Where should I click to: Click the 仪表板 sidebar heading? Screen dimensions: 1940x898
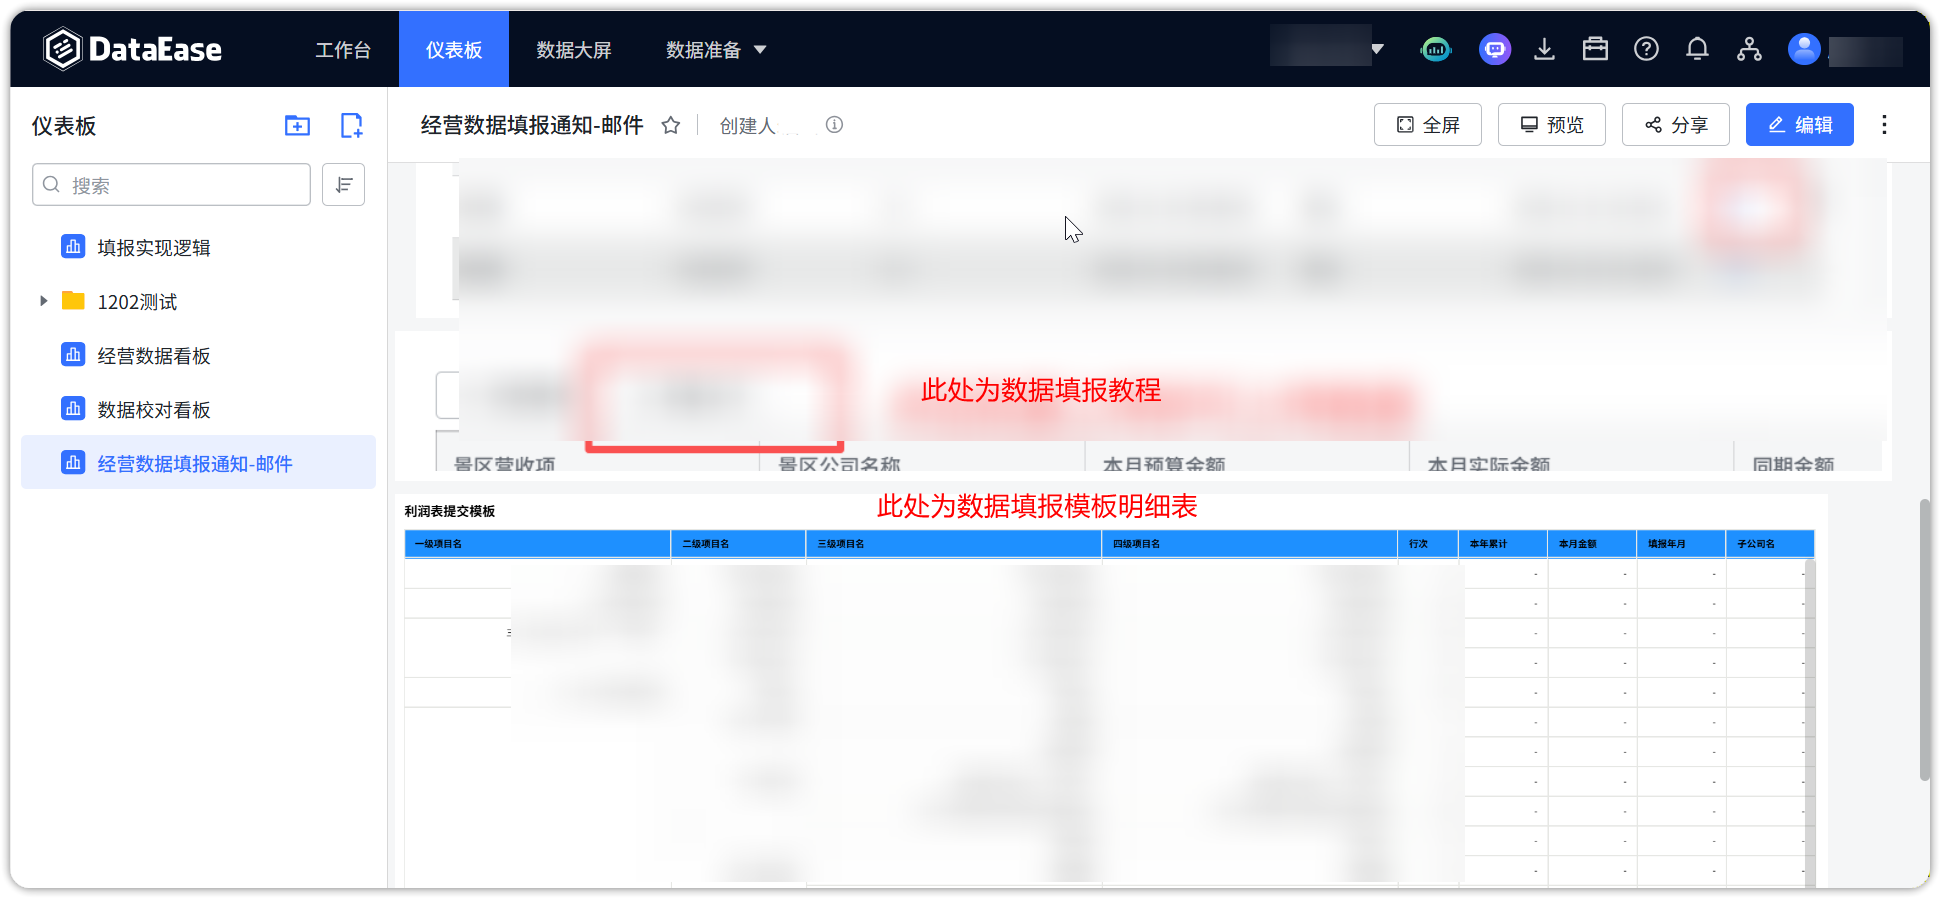(x=64, y=126)
